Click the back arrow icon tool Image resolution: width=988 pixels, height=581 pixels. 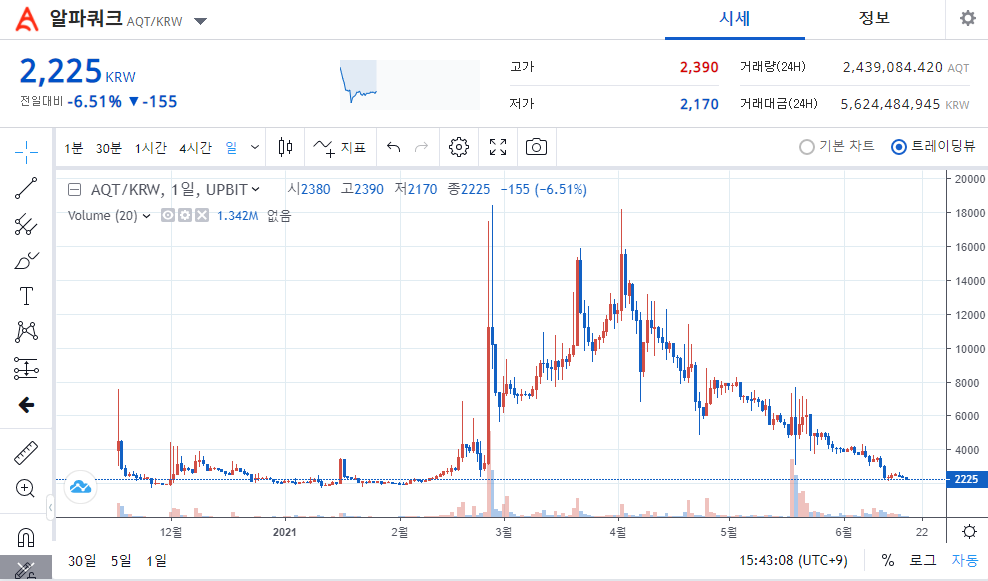pos(26,405)
